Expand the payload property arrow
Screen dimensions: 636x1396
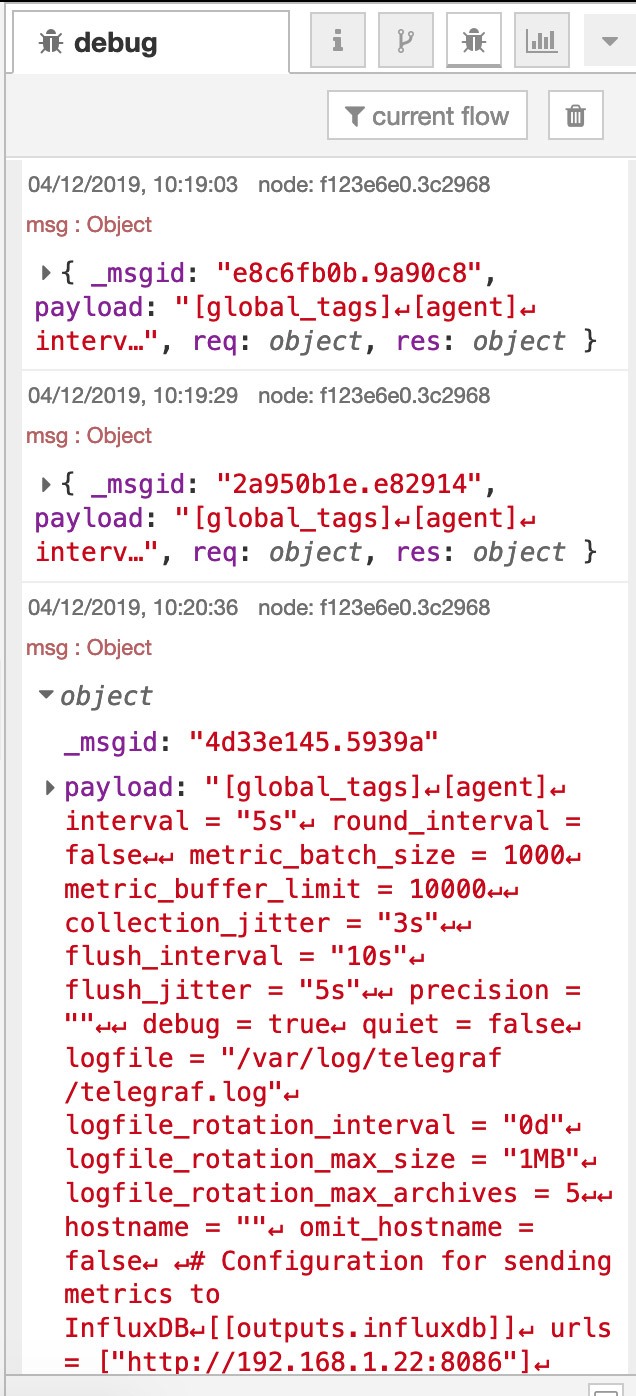pyautogui.click(x=50, y=788)
